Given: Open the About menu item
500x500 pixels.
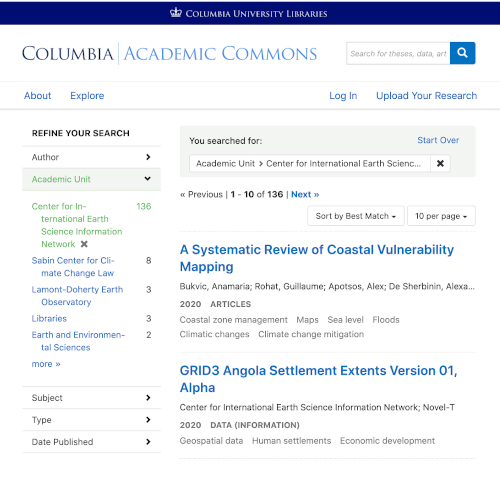Looking at the screenshot, I should click(38, 96).
